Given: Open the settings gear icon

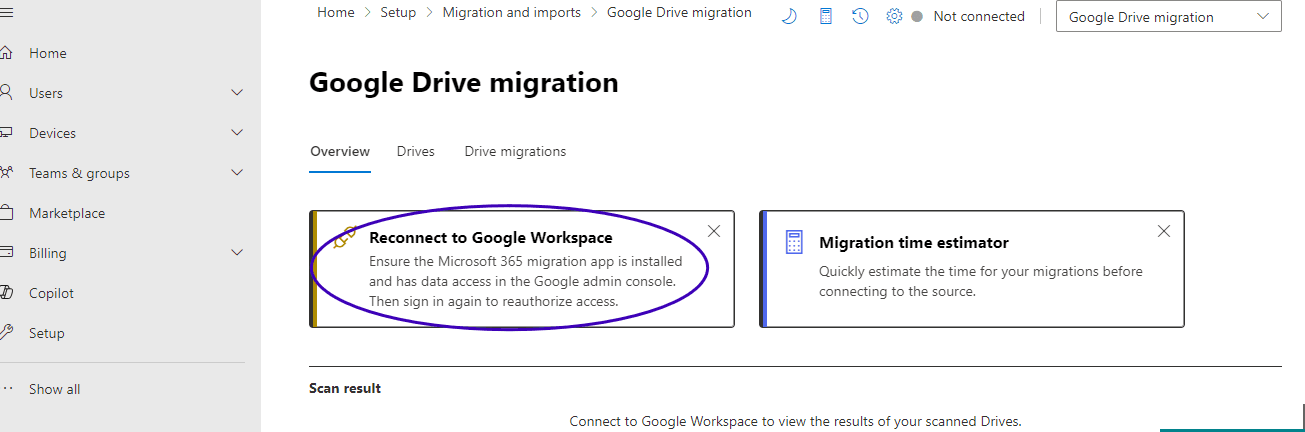Looking at the screenshot, I should [x=894, y=16].
